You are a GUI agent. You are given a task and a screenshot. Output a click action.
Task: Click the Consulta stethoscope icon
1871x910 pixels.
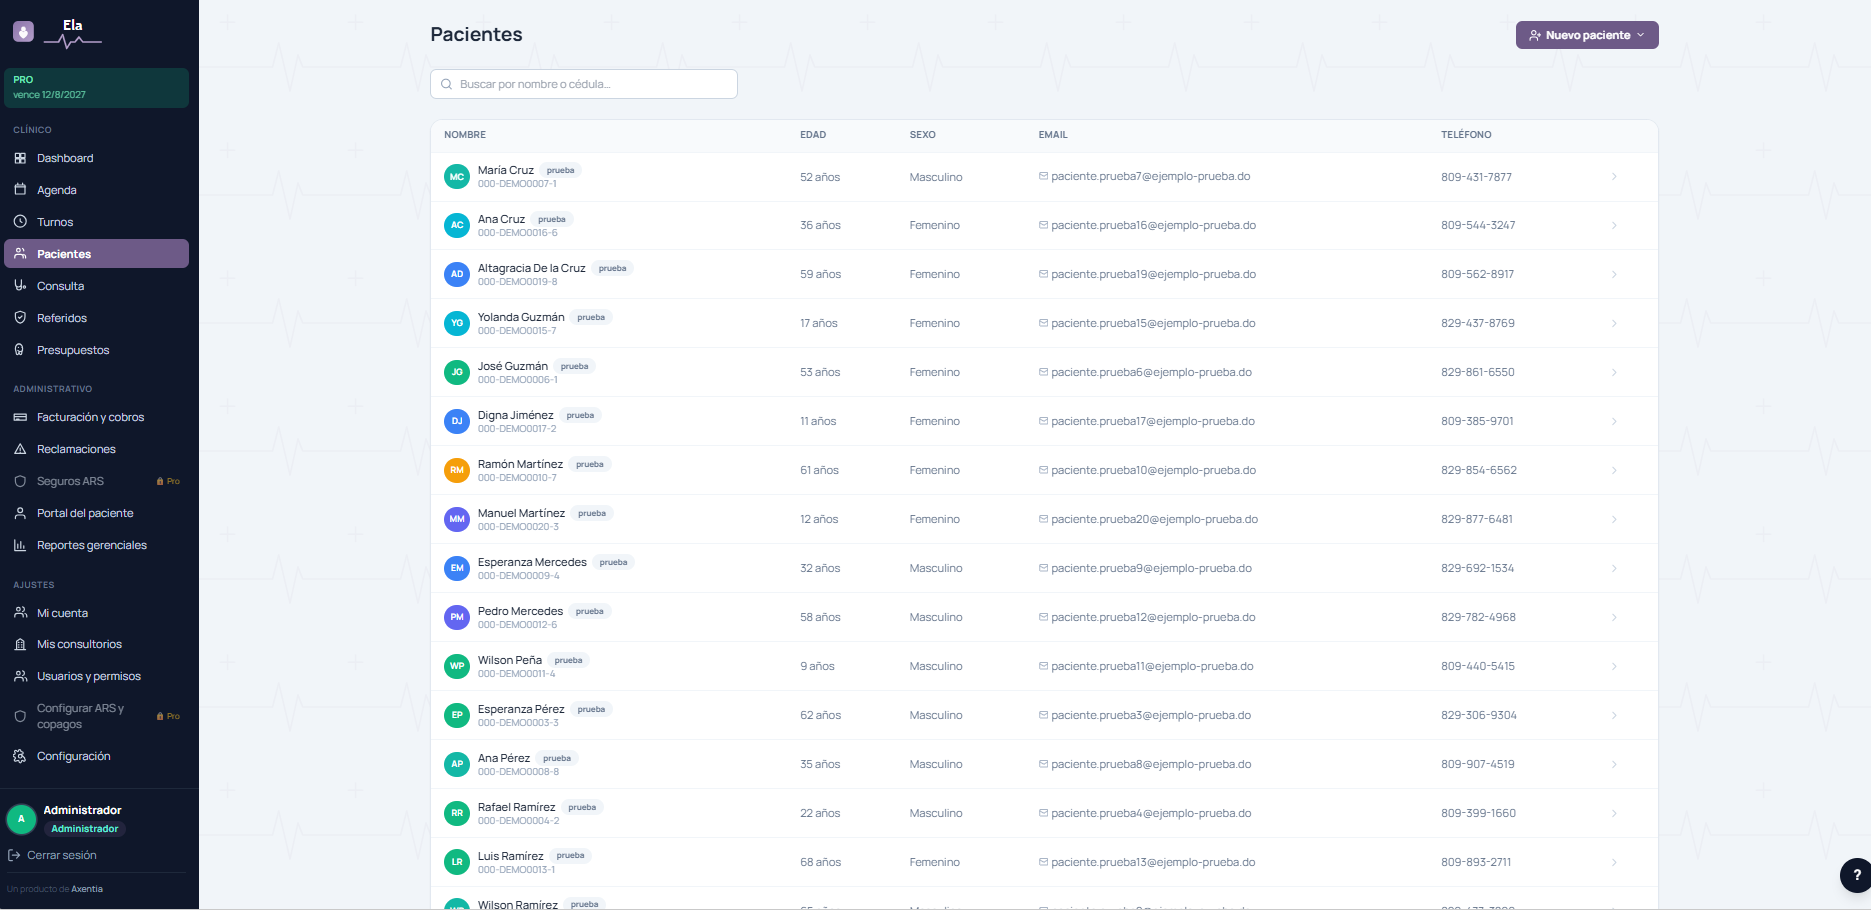(x=20, y=286)
